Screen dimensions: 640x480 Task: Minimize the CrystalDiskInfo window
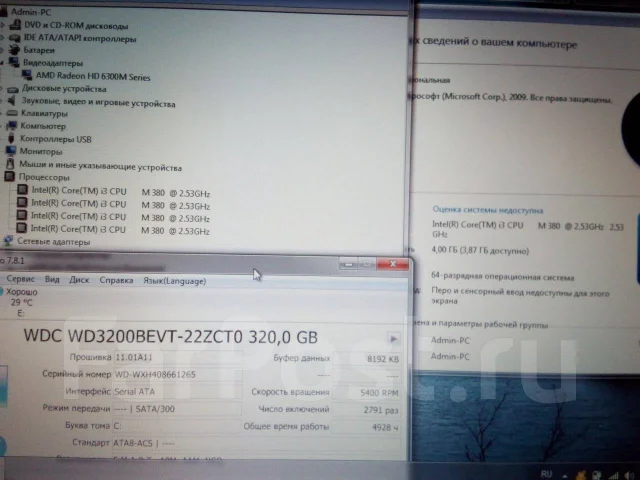tap(349, 264)
